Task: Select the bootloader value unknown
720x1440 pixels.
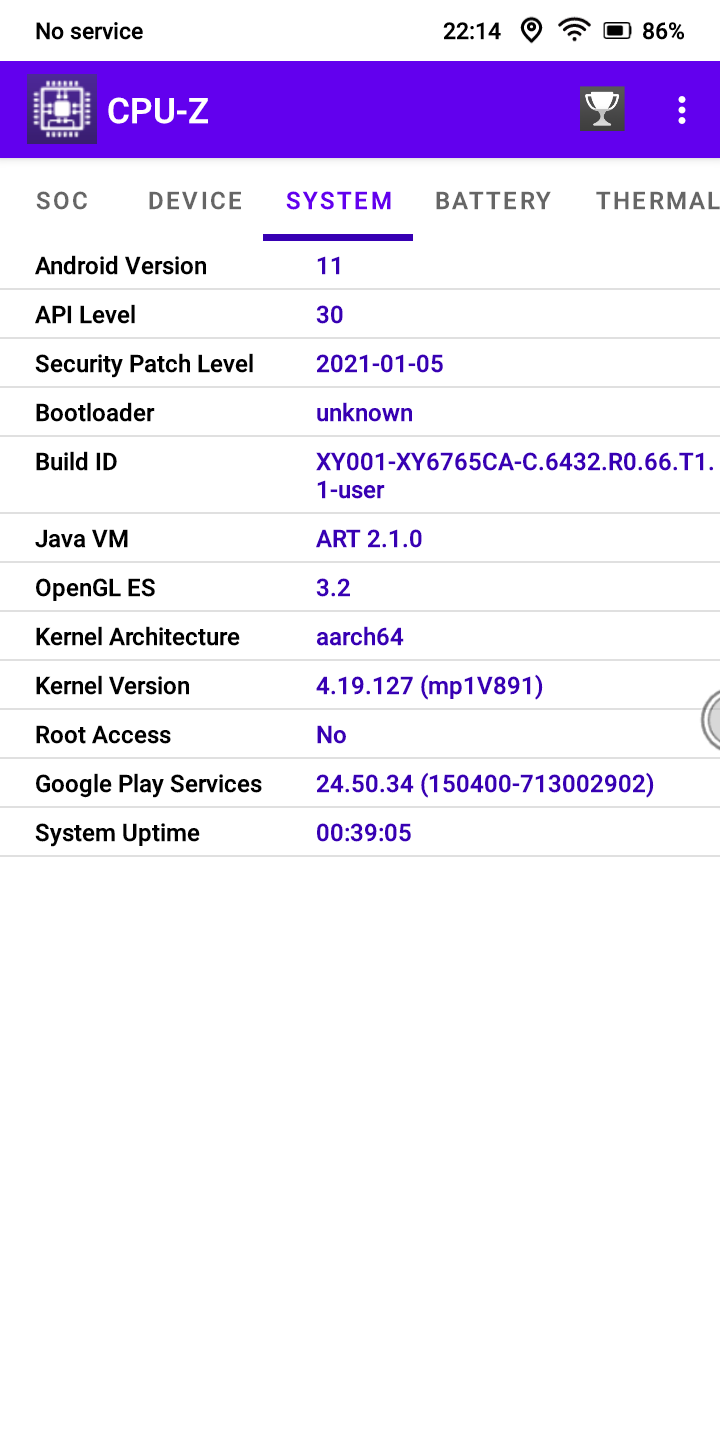Action: pyautogui.click(x=364, y=413)
